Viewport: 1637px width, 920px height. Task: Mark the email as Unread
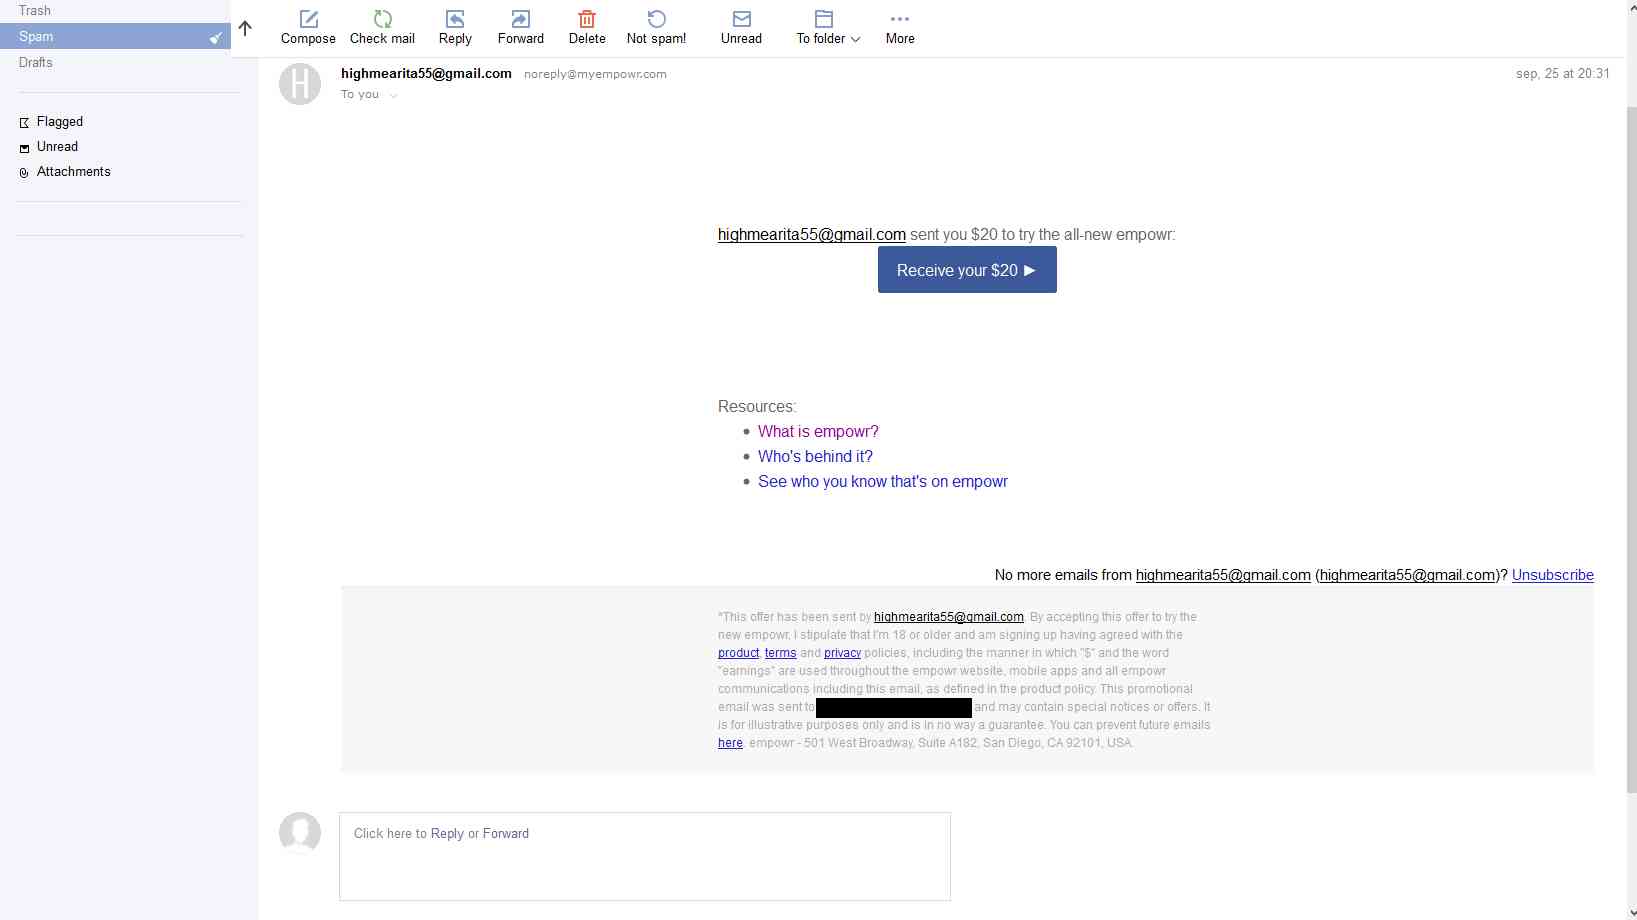click(741, 27)
